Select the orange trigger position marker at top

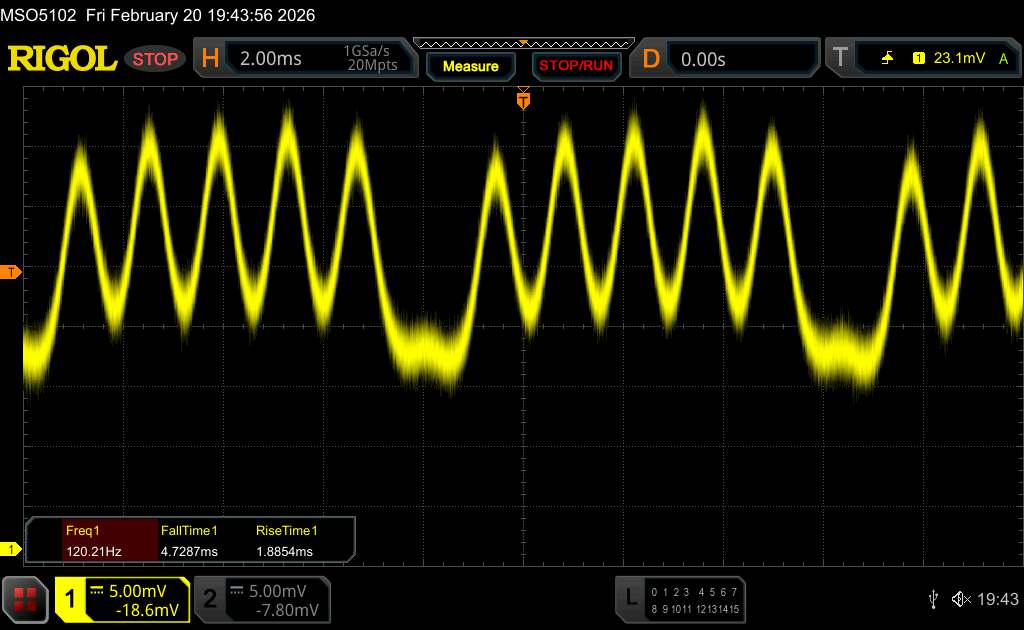(x=523, y=100)
